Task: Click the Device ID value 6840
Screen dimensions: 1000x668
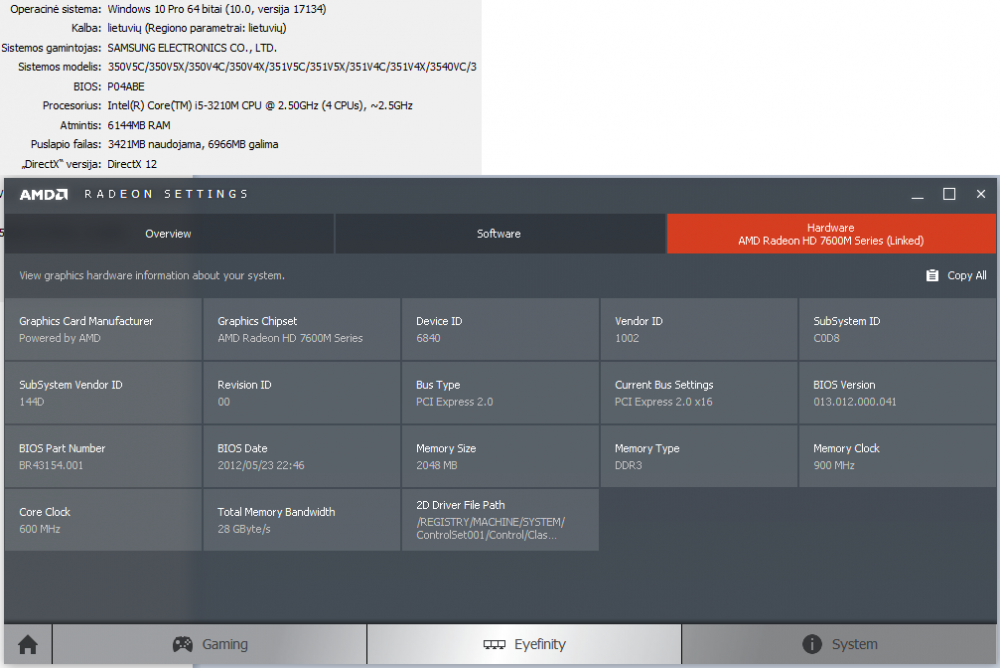Action: click(x=429, y=338)
